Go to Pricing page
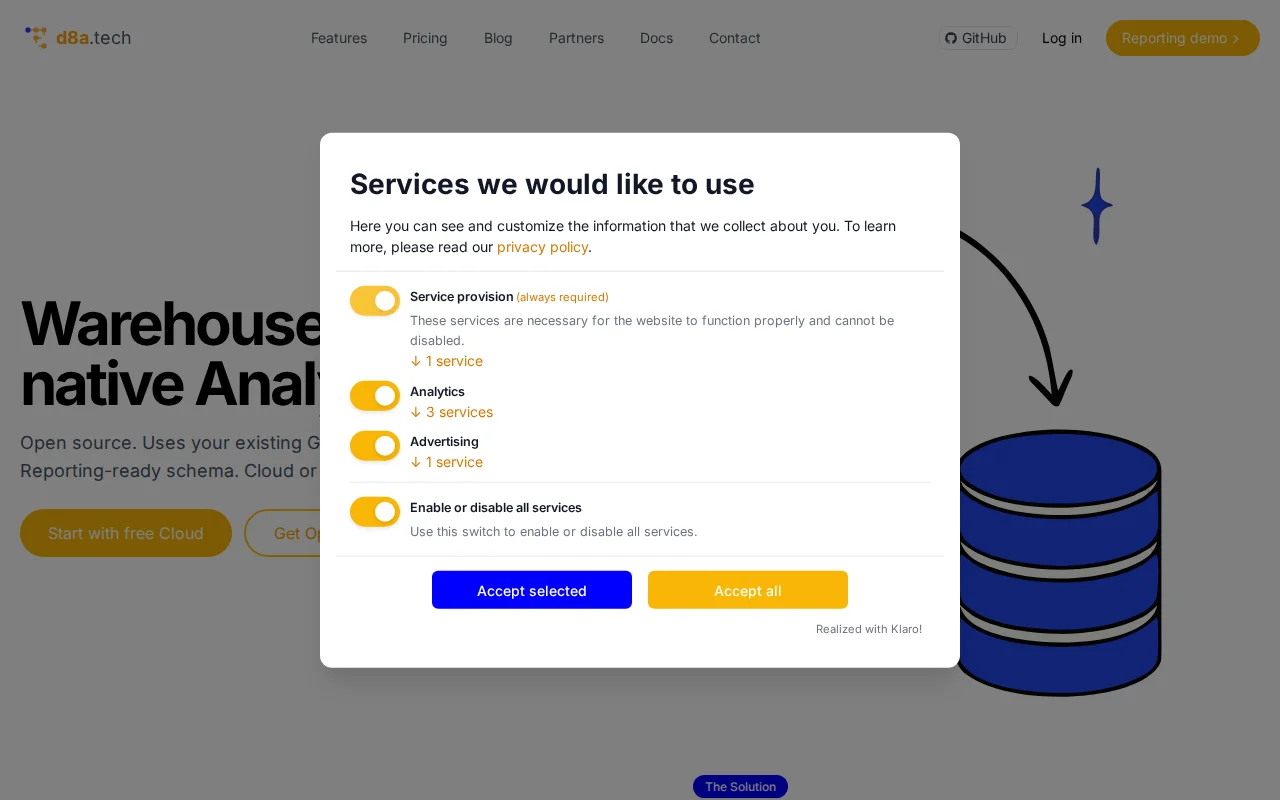 (425, 38)
